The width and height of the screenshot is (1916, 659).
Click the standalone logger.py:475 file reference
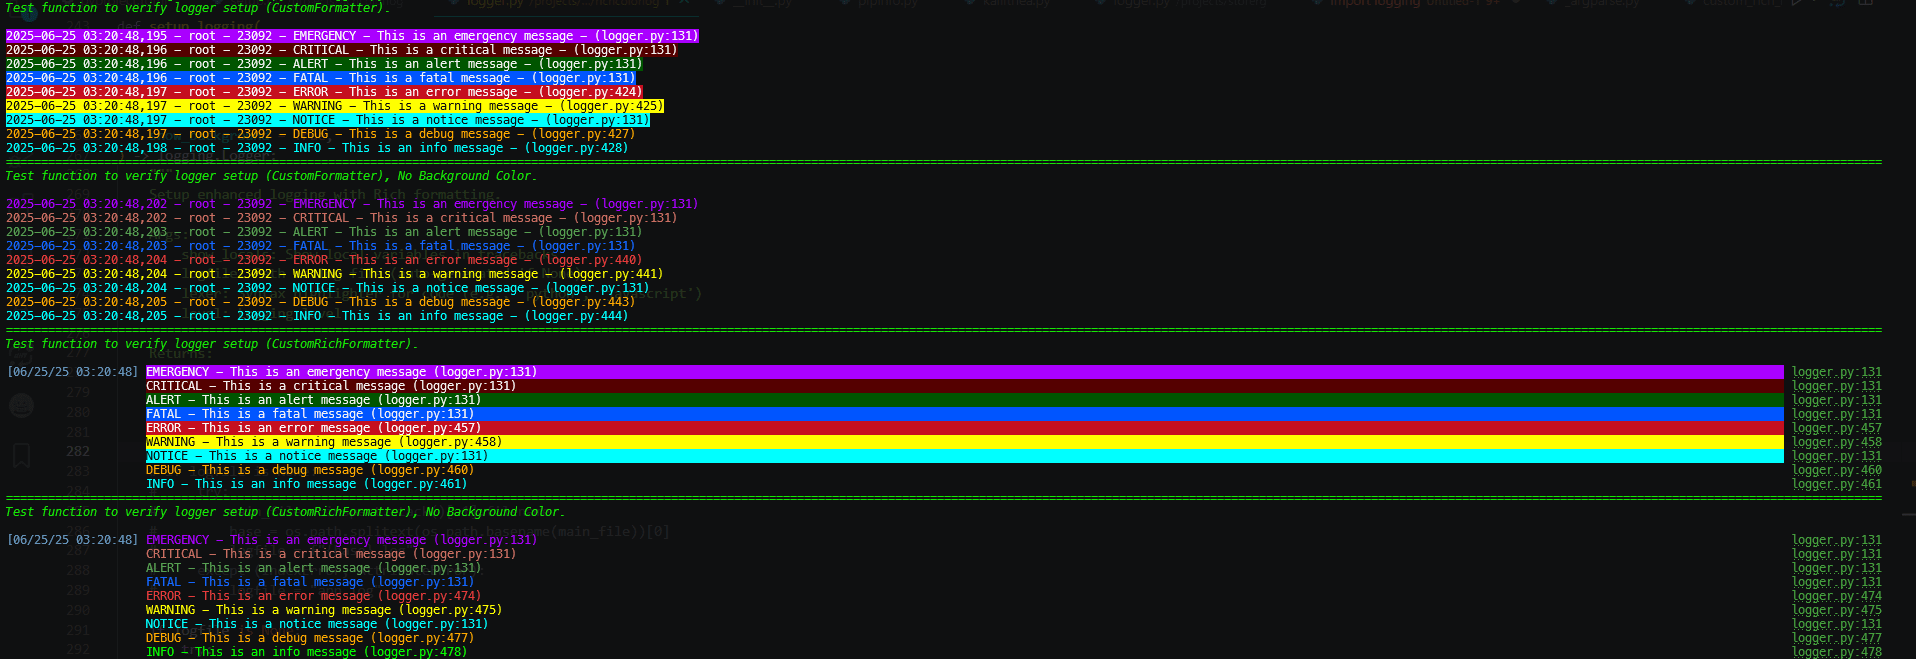coord(1837,610)
